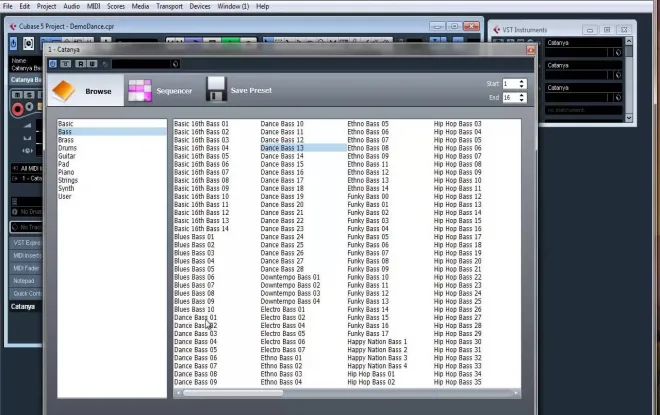Open preset browser for second Catanya VST slot
This screenshot has height=415, width=660.
pos(618,75)
